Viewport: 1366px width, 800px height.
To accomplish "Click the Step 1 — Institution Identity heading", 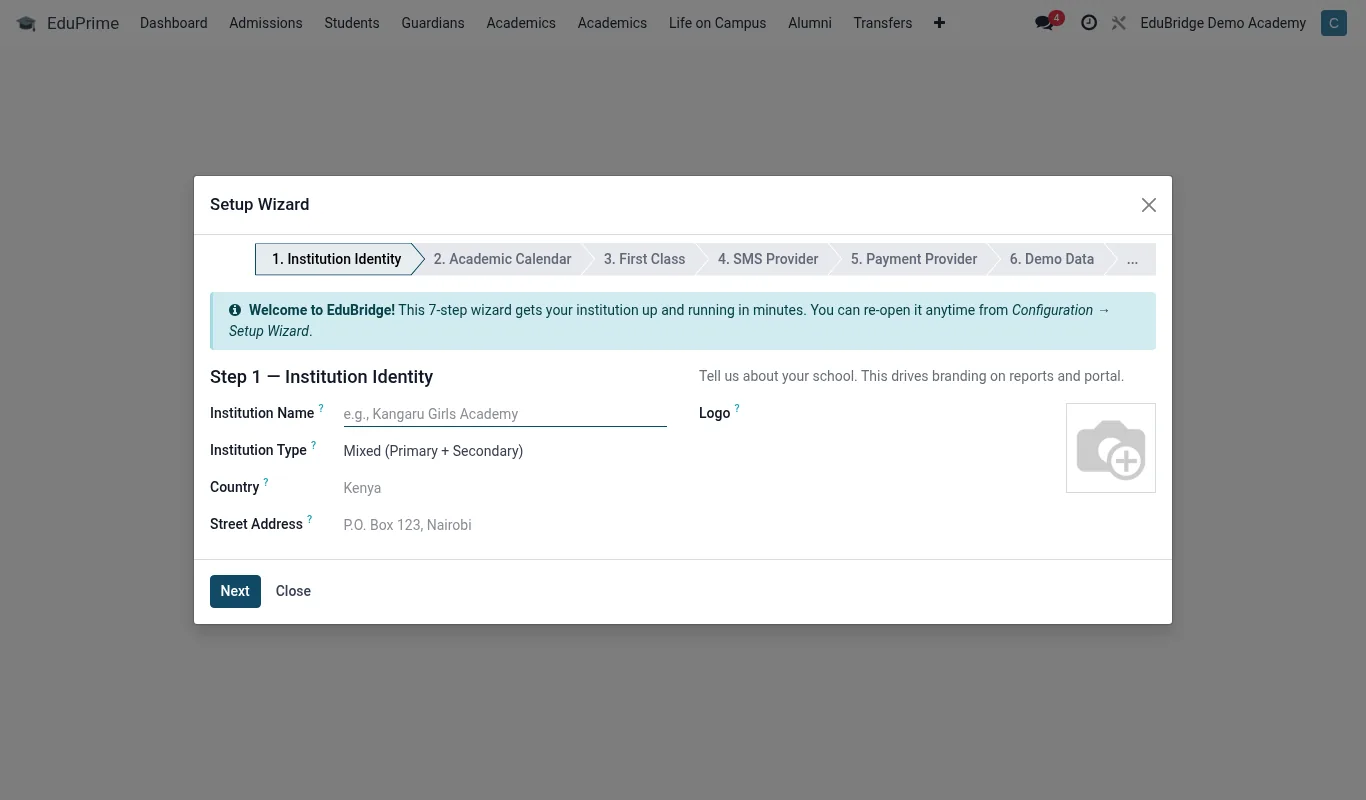I will [x=322, y=377].
